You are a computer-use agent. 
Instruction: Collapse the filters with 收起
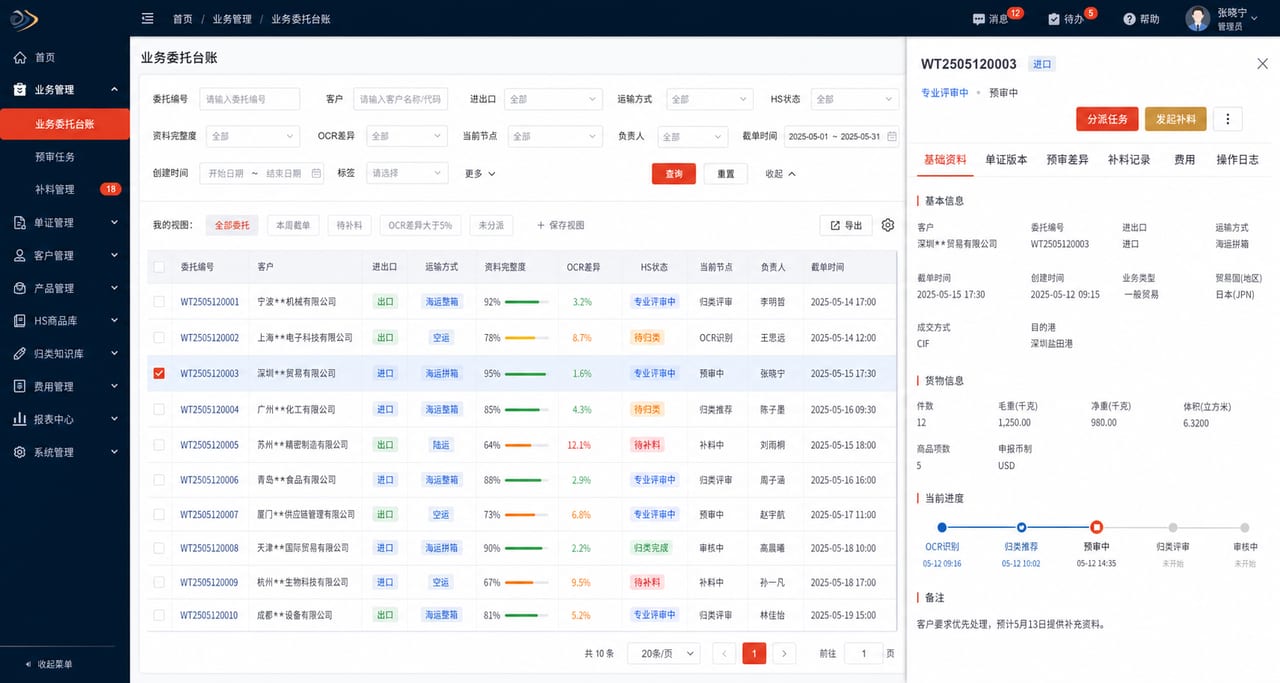tap(781, 173)
